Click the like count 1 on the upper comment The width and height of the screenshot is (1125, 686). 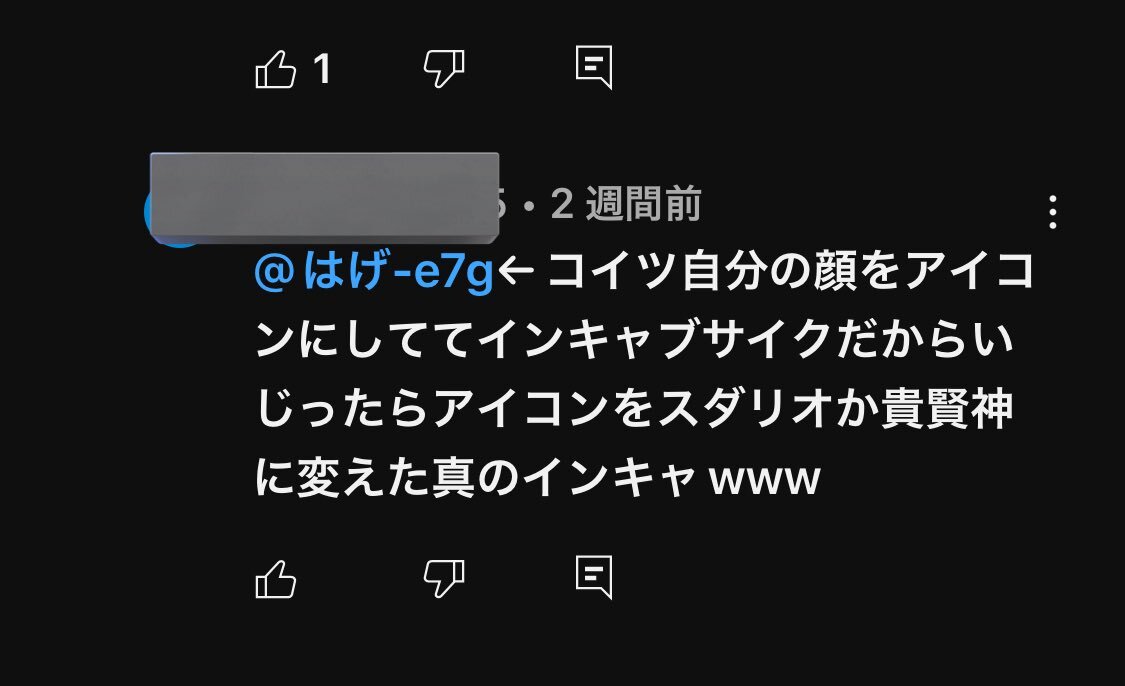click(322, 70)
